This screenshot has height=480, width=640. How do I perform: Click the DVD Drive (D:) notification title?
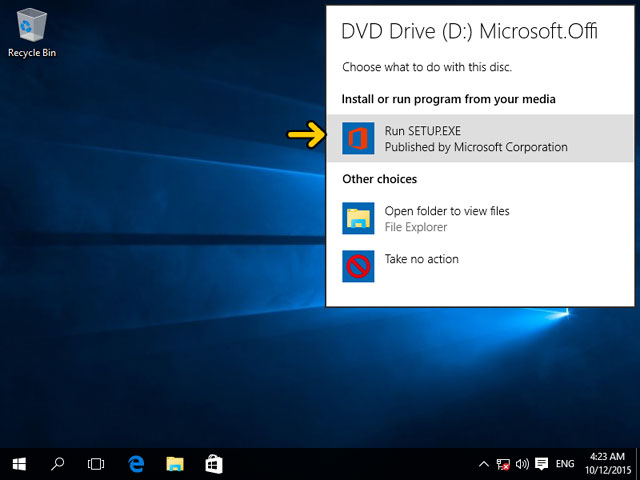[469, 31]
